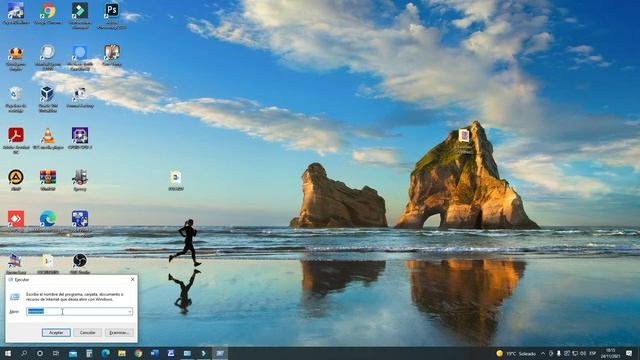Expand the Abrir combo box dropdown arrow
This screenshot has width=640, height=360.
click(x=130, y=311)
